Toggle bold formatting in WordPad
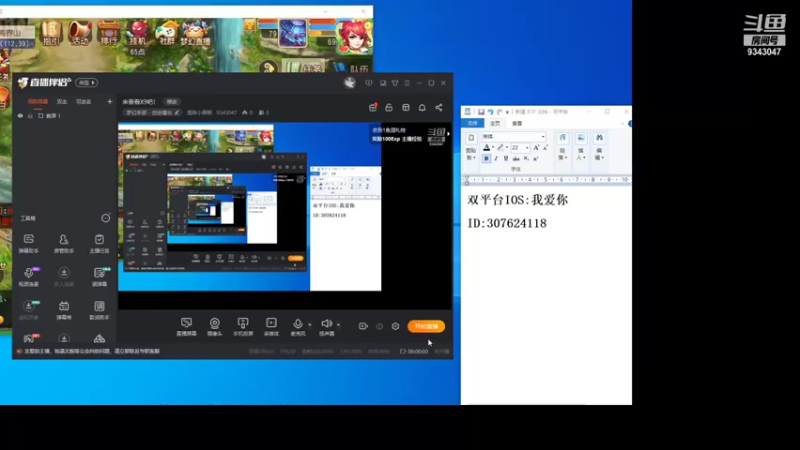 point(486,159)
